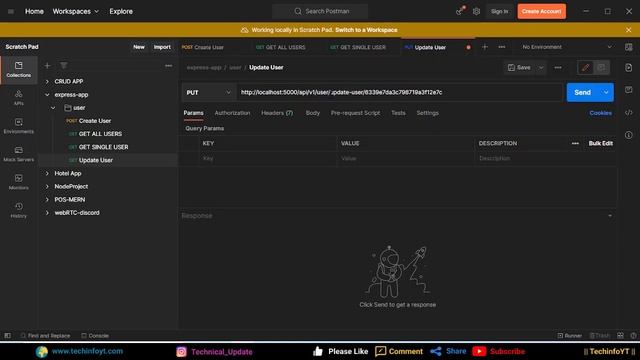Click the environment quick look icon

[x=629, y=47]
